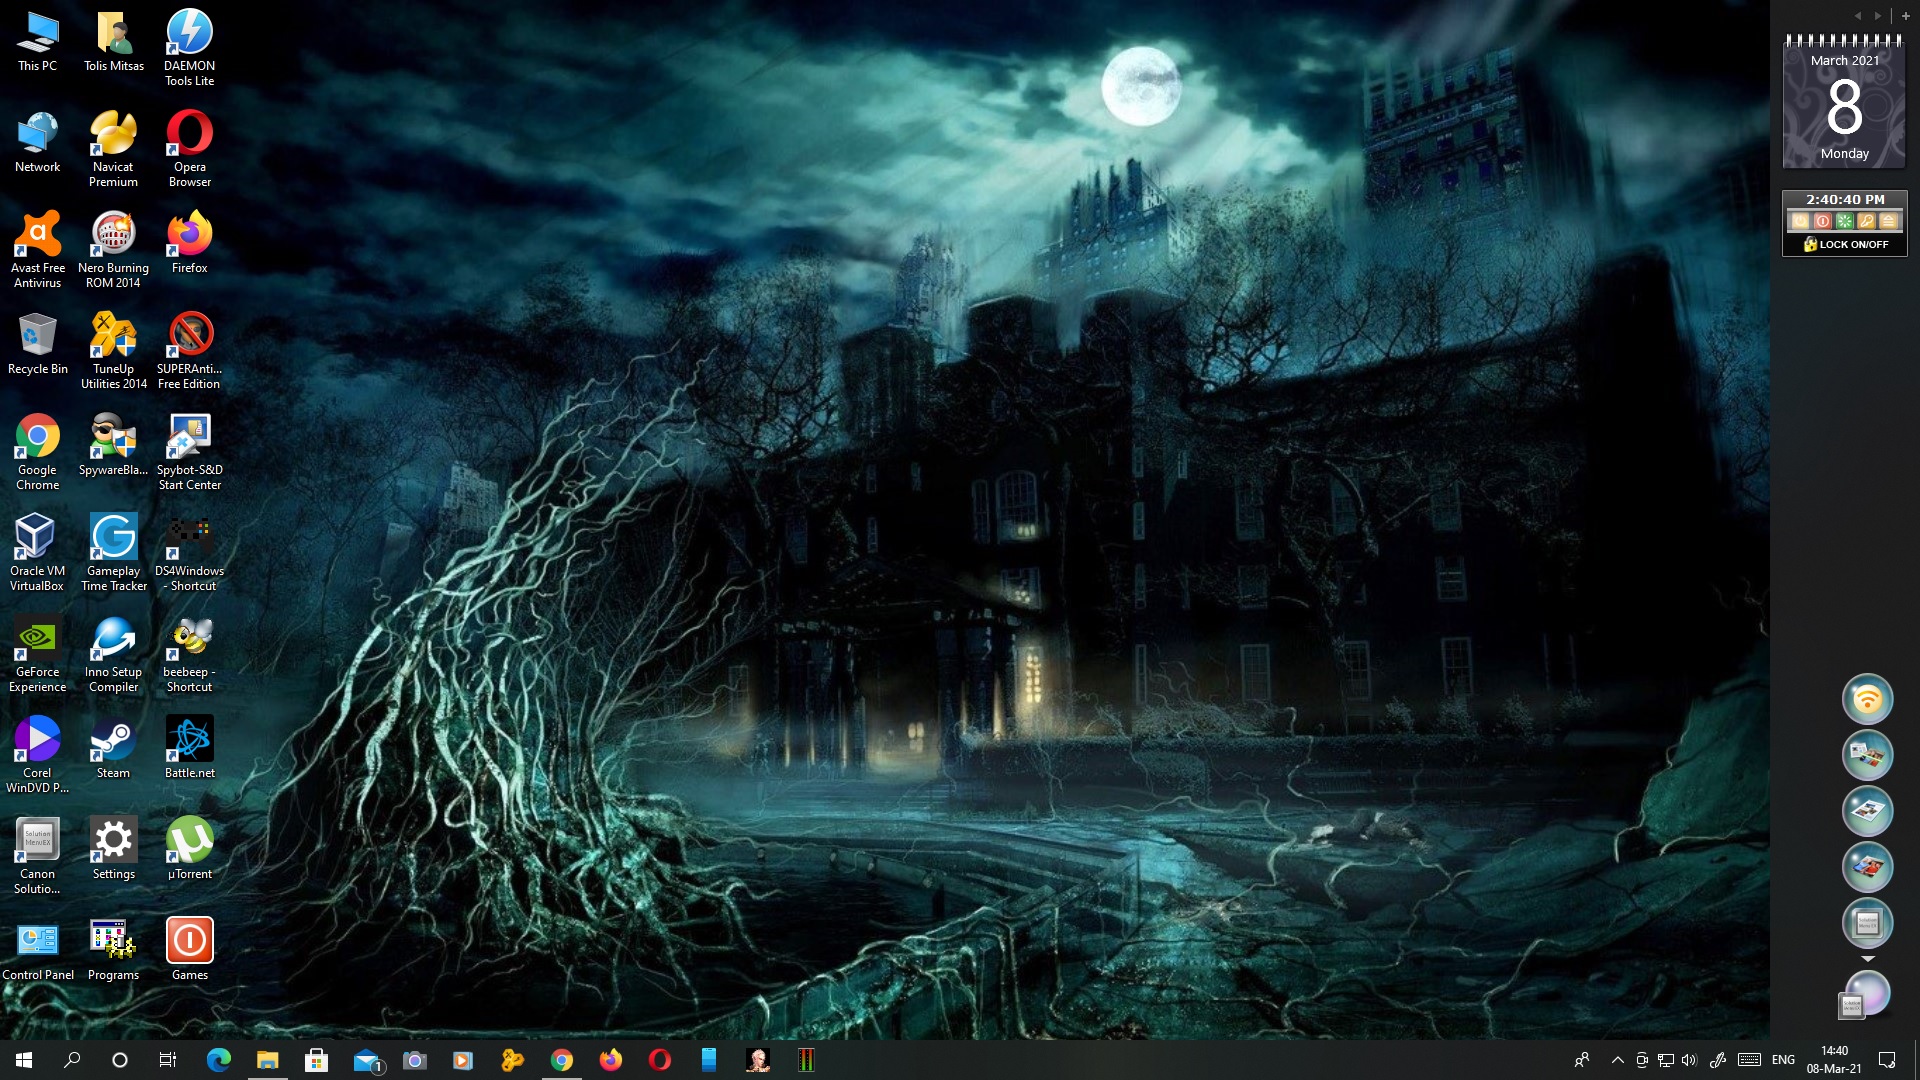The height and width of the screenshot is (1080, 1920).
Task: Open the March 2021 calendar gadget
Action: pos(1844,101)
